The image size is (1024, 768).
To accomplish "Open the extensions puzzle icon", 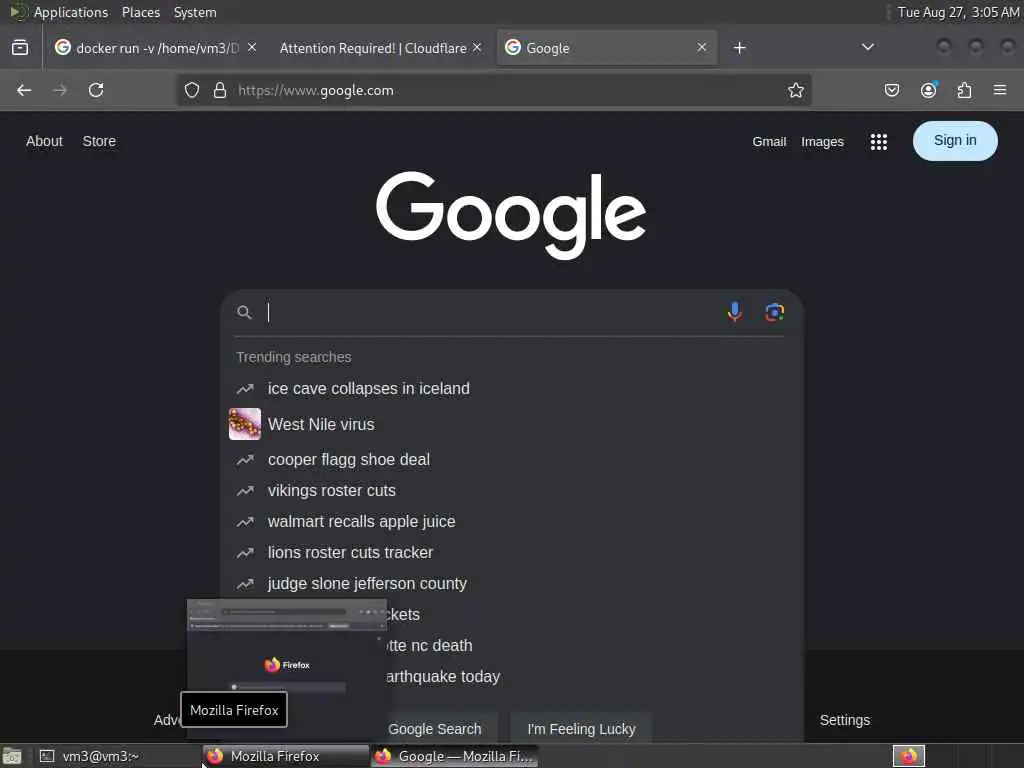I will pyautogui.click(x=965, y=90).
